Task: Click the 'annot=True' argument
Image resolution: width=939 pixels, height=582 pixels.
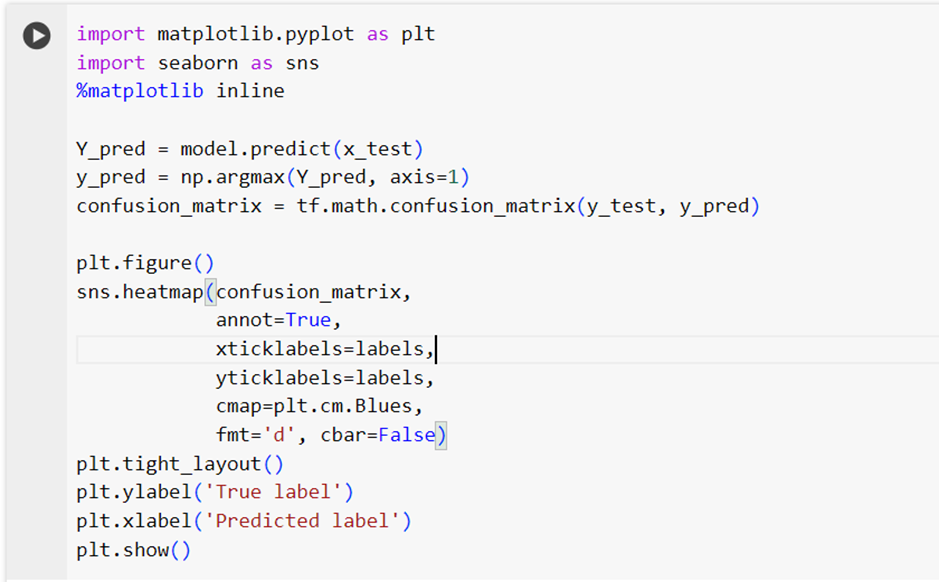Action: pyautogui.click(x=278, y=322)
